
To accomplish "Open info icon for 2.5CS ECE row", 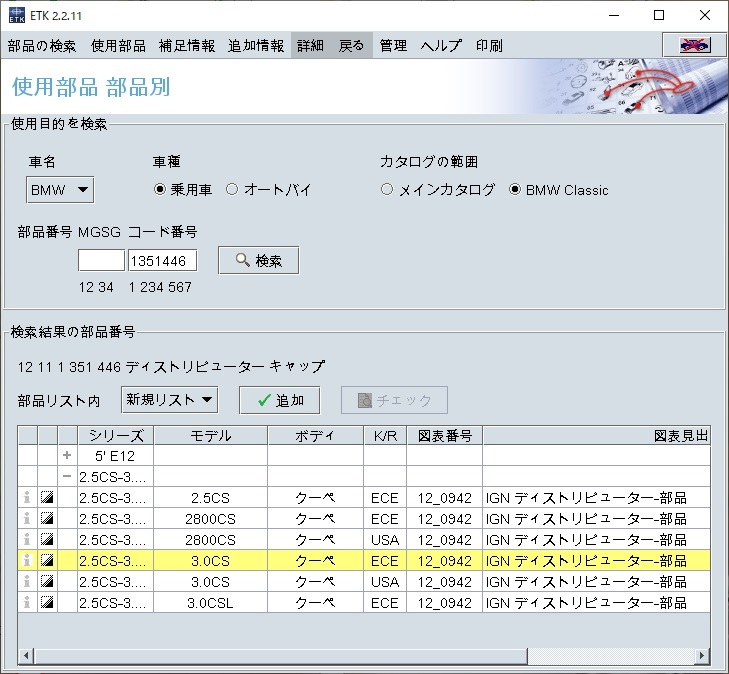I will [27, 498].
